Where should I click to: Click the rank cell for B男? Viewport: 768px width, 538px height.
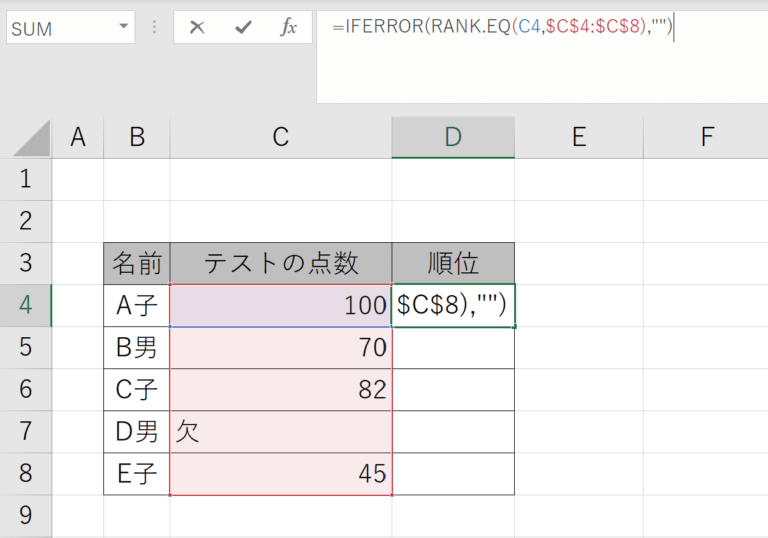(453, 347)
